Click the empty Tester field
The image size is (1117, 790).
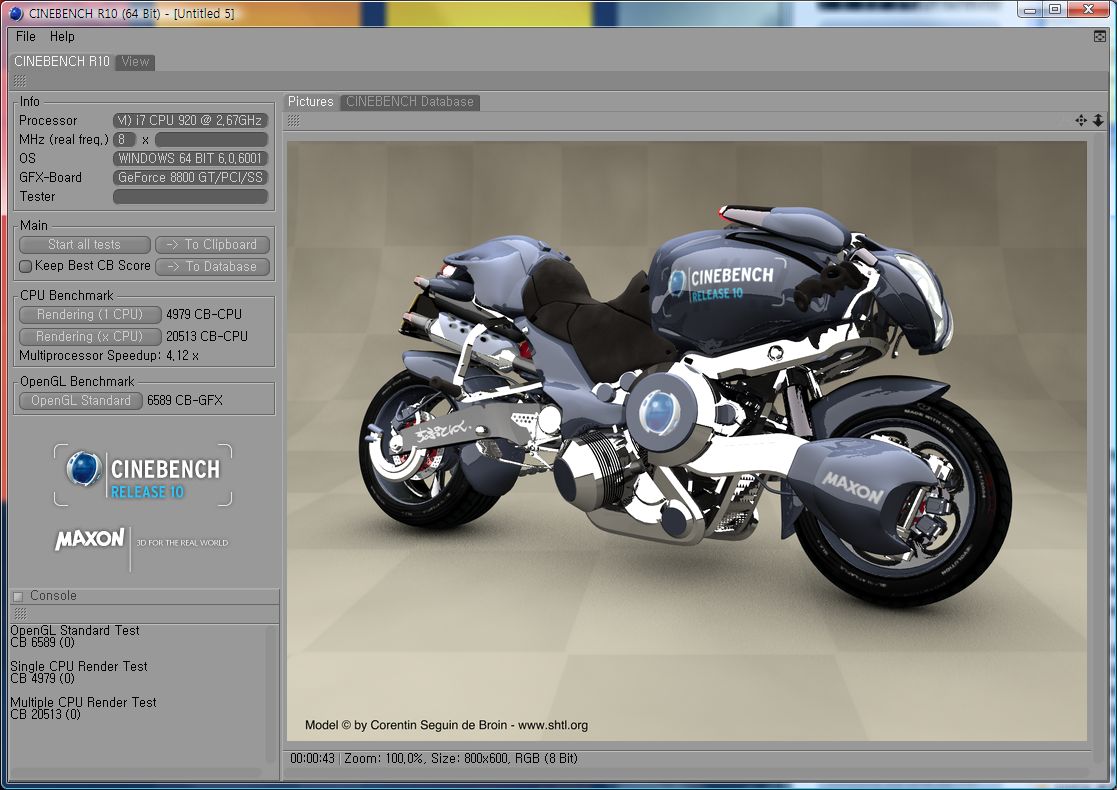coord(190,197)
